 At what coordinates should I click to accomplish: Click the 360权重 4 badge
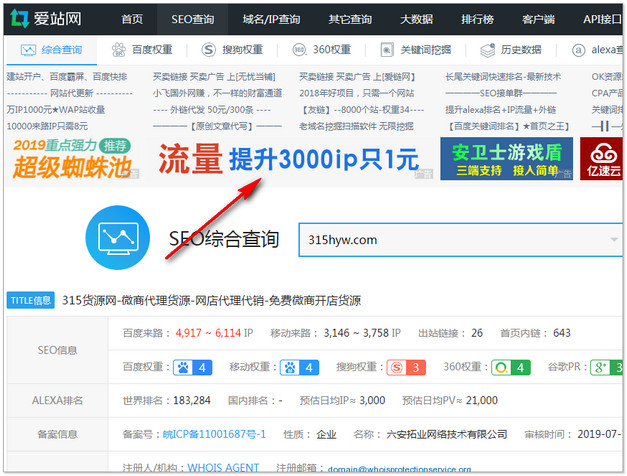point(511,367)
